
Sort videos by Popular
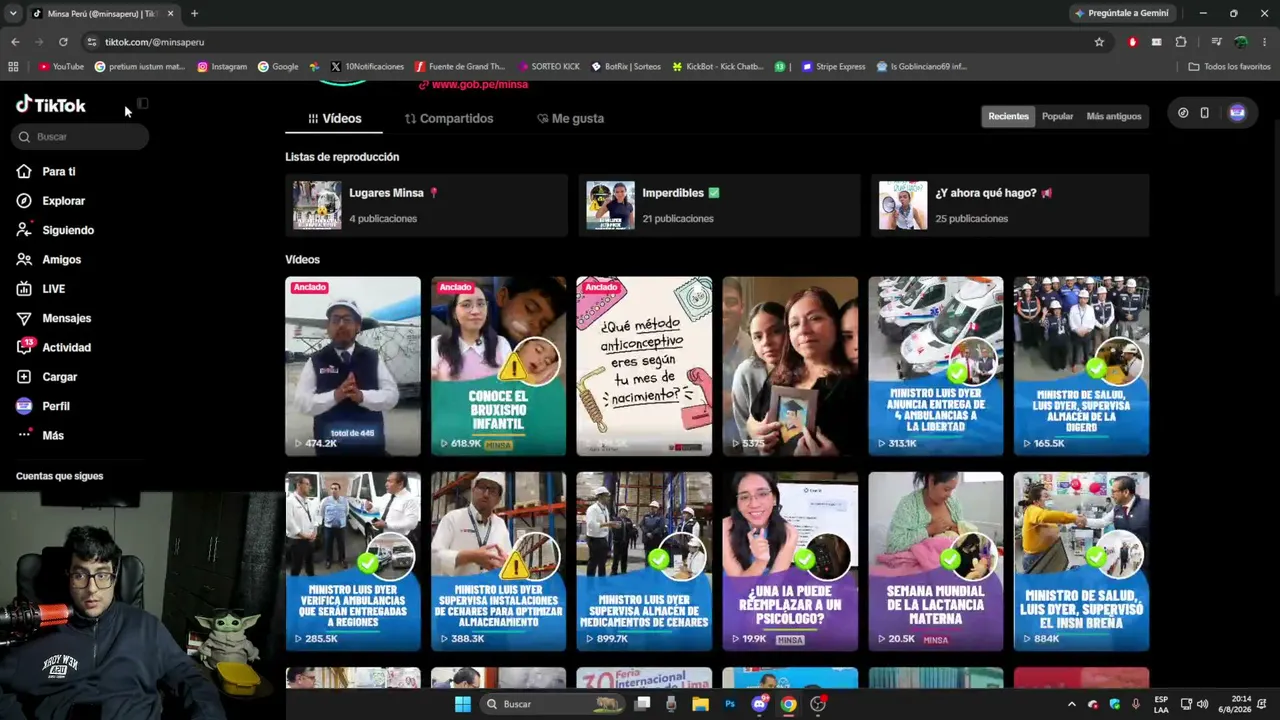coord(1057,116)
